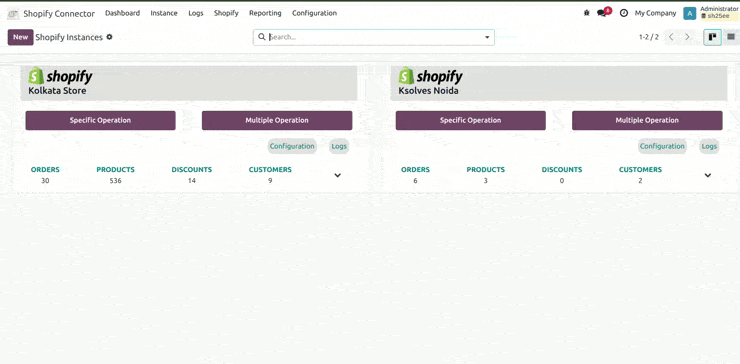The image size is (740, 364).
Task: Open the Shopify Instances gear settings
Action: tap(109, 37)
